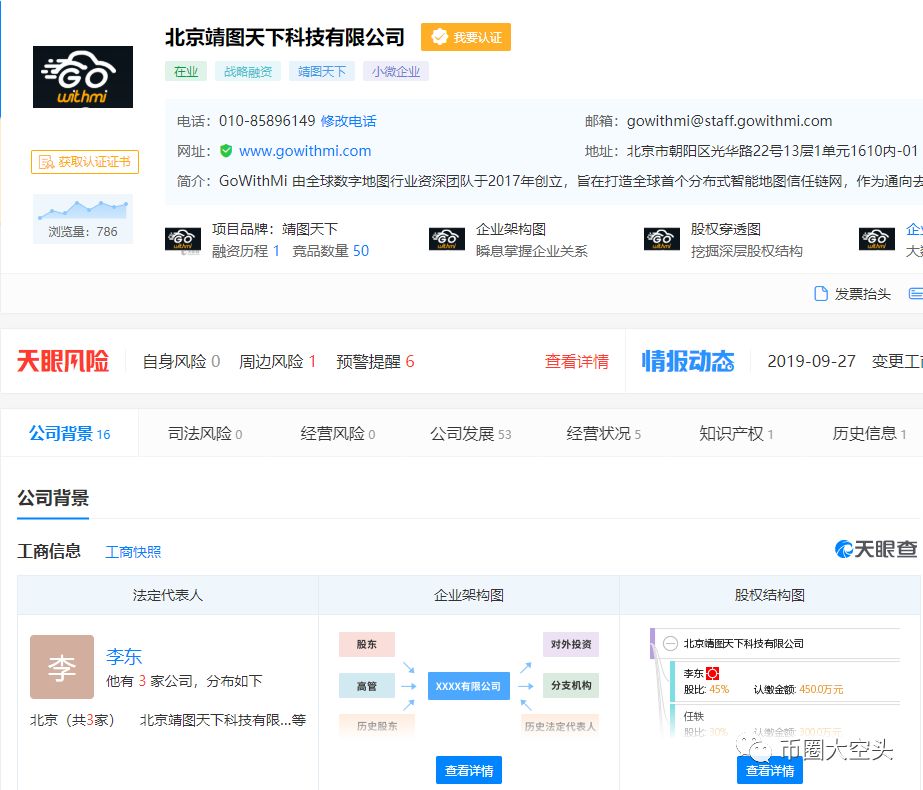
Task: Switch to 公司背景 tab
Action: 69,434
